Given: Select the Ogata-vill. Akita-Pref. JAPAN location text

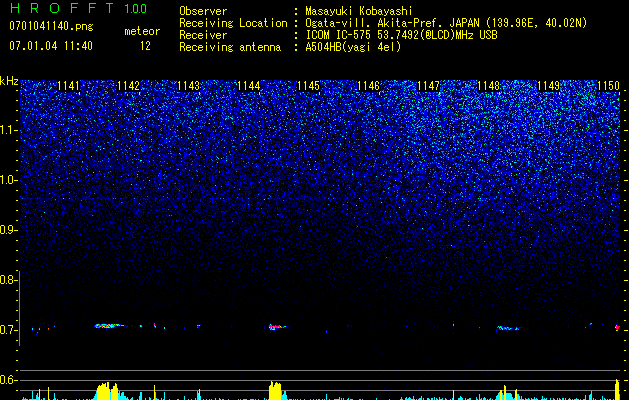Looking at the screenshot, I should tap(446, 23).
